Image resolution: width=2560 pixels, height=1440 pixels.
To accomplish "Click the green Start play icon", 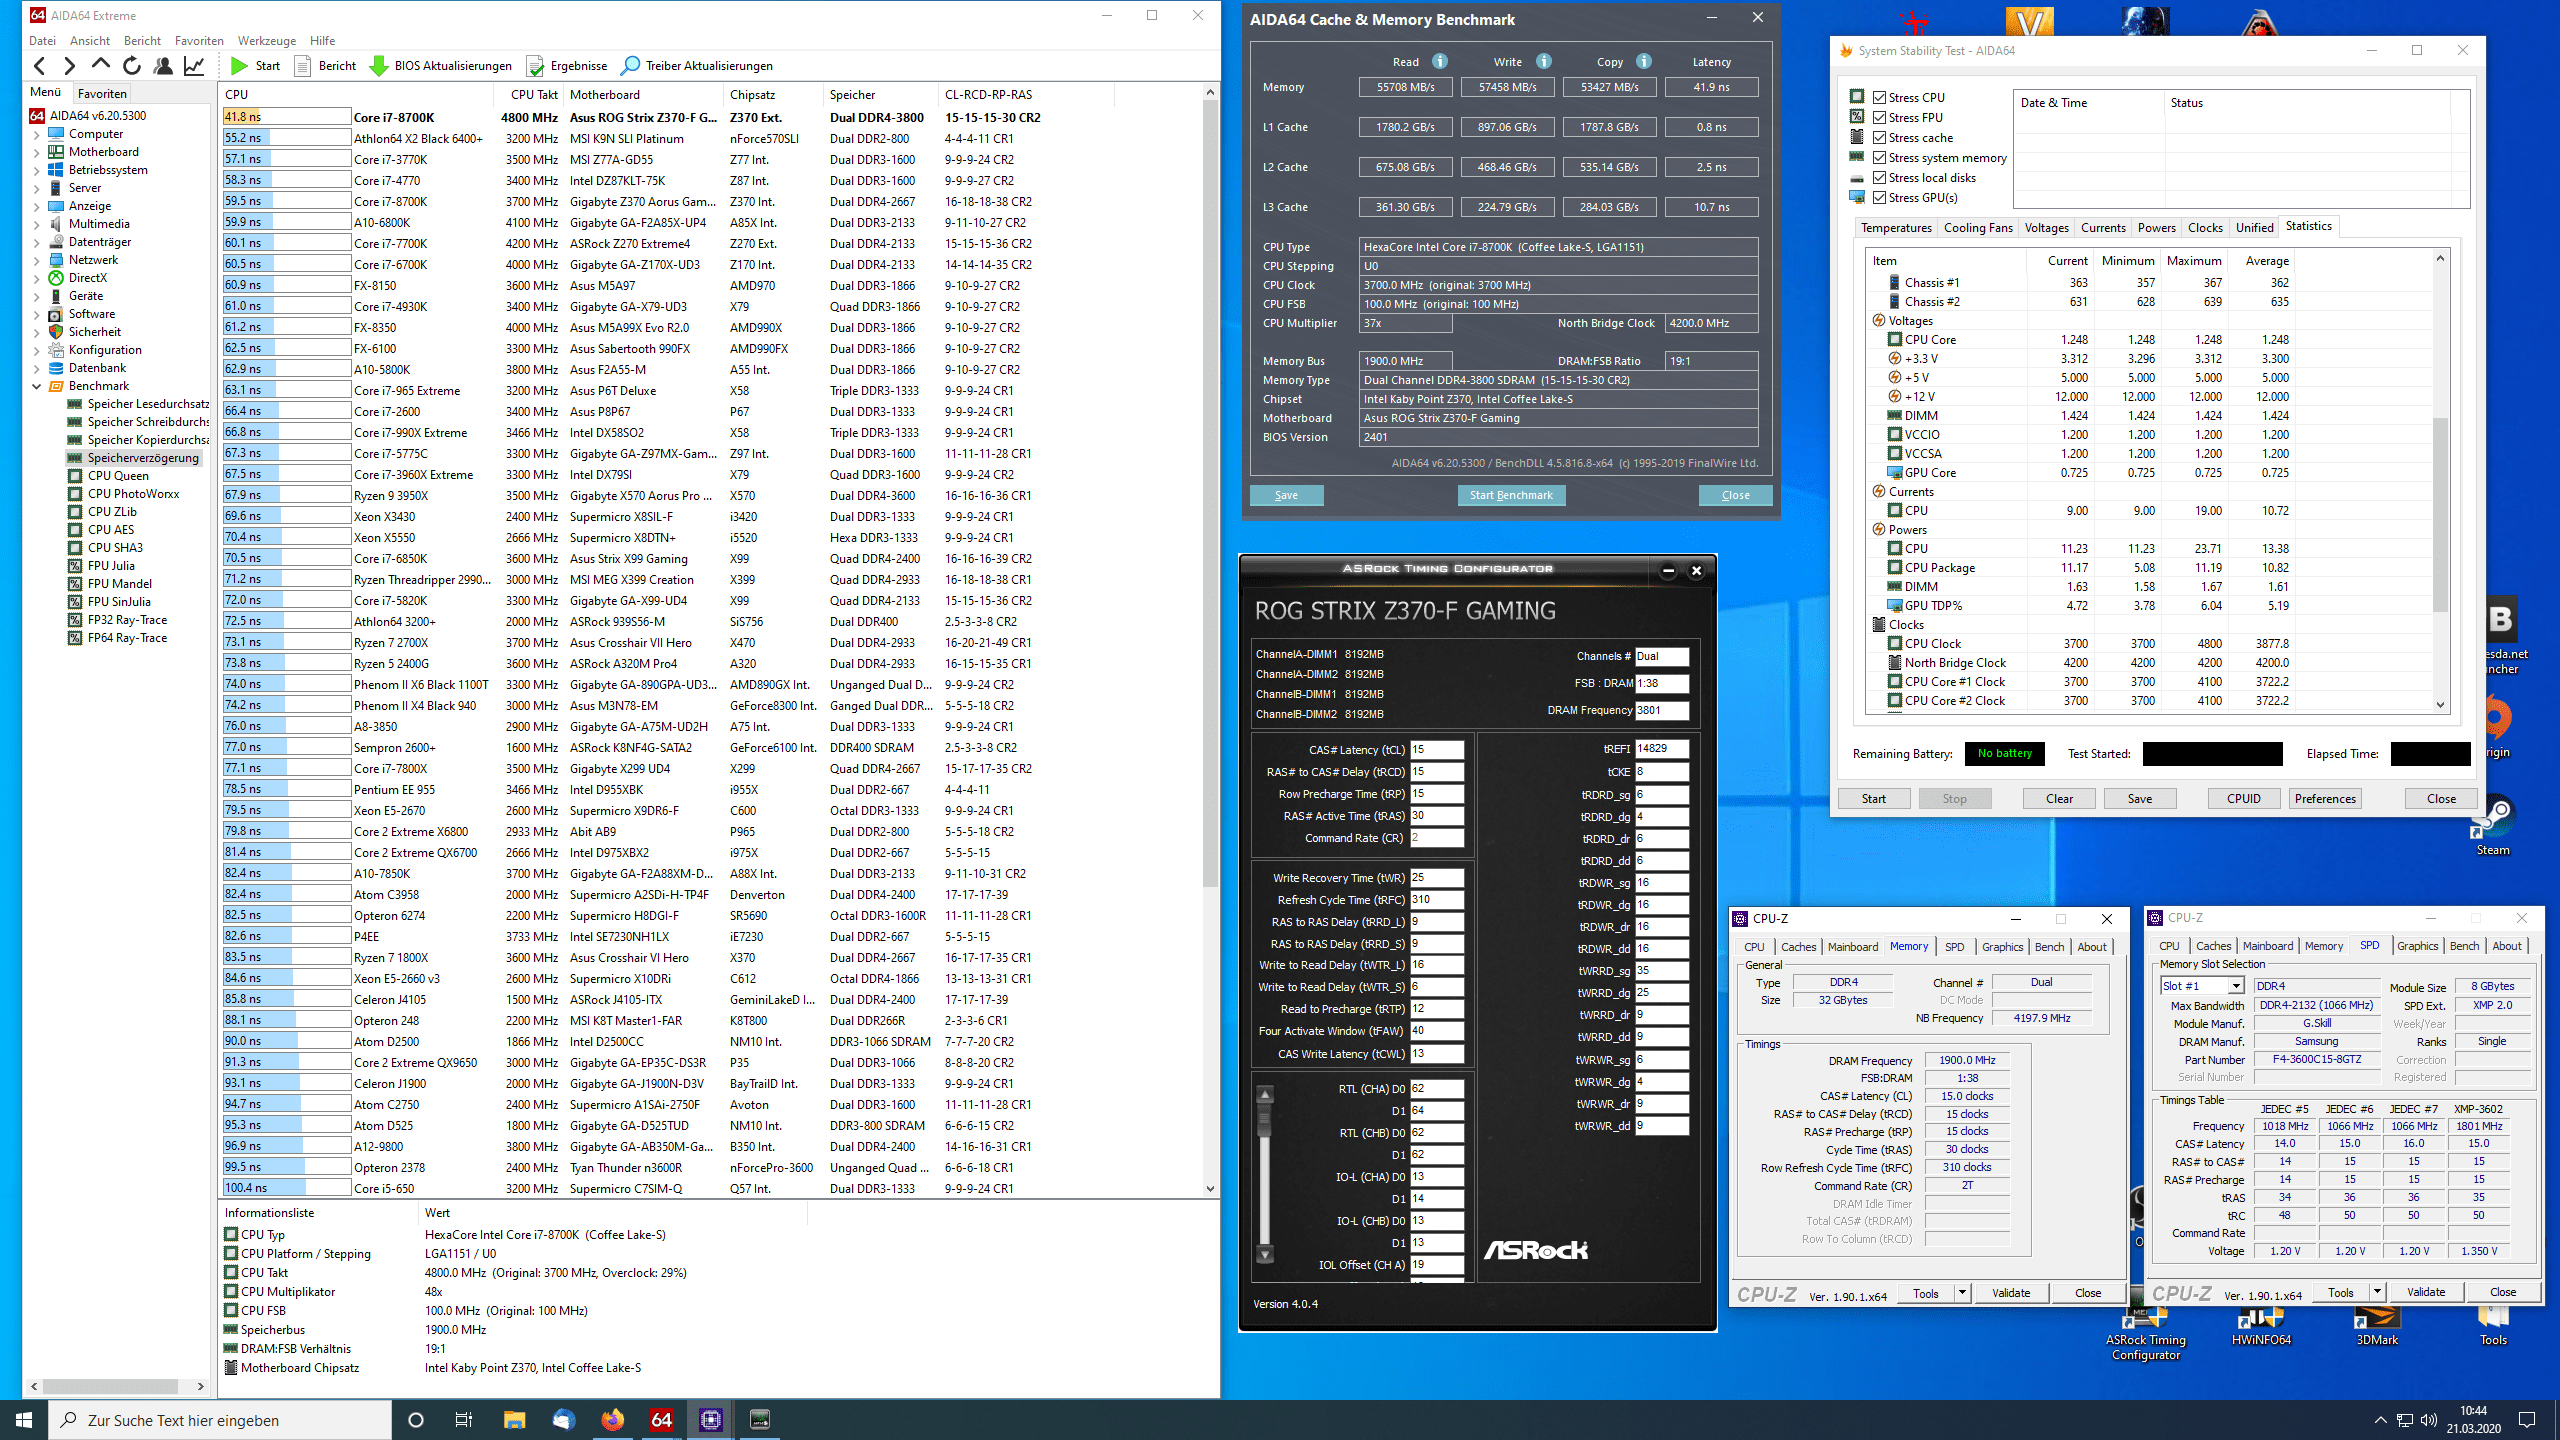I will coord(239,66).
